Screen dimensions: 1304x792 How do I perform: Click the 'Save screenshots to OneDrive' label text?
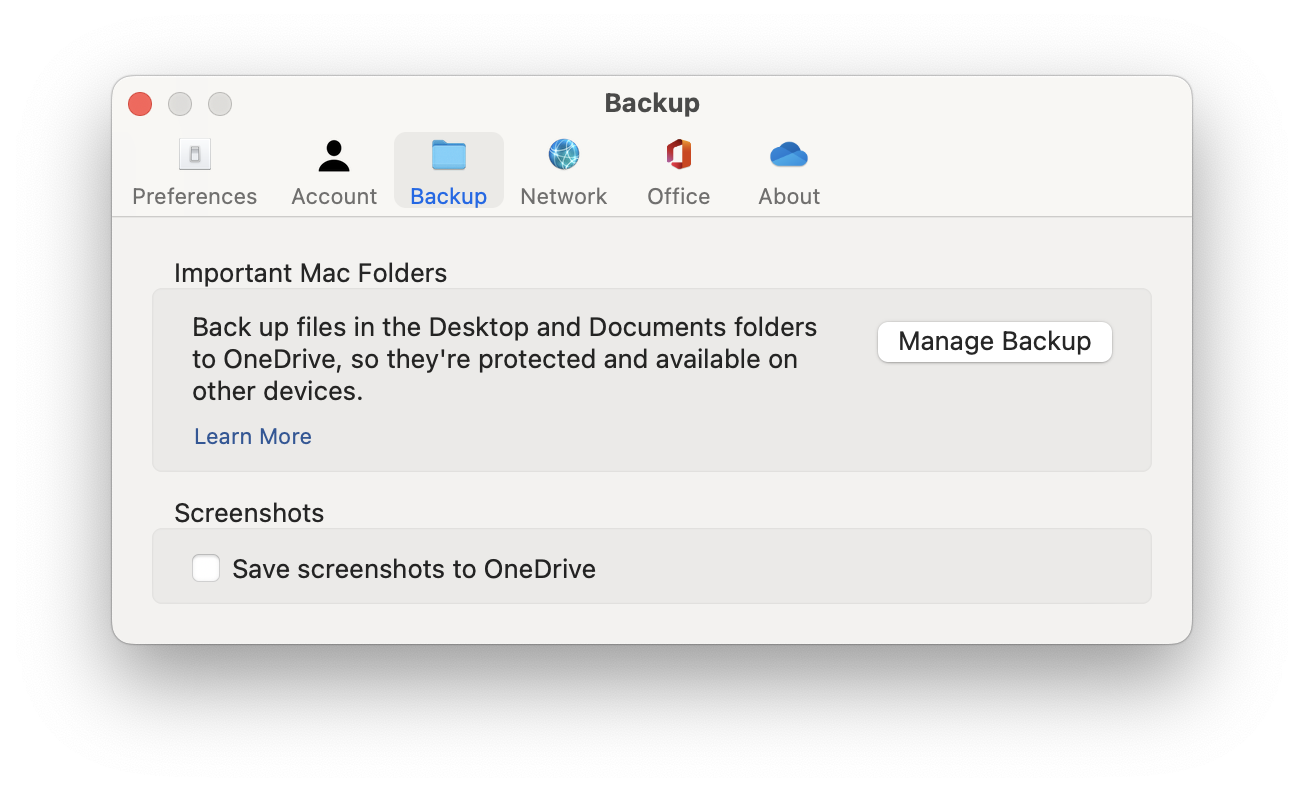pyautogui.click(x=414, y=569)
